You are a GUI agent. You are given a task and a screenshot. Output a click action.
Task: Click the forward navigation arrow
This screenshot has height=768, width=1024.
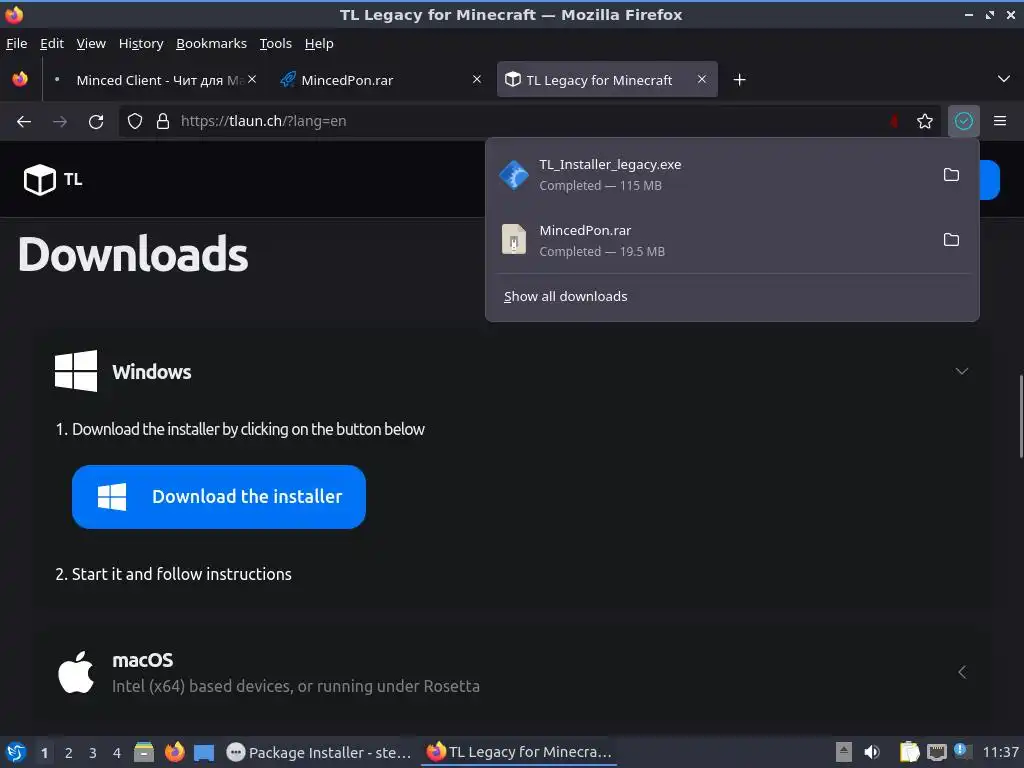[x=60, y=121]
